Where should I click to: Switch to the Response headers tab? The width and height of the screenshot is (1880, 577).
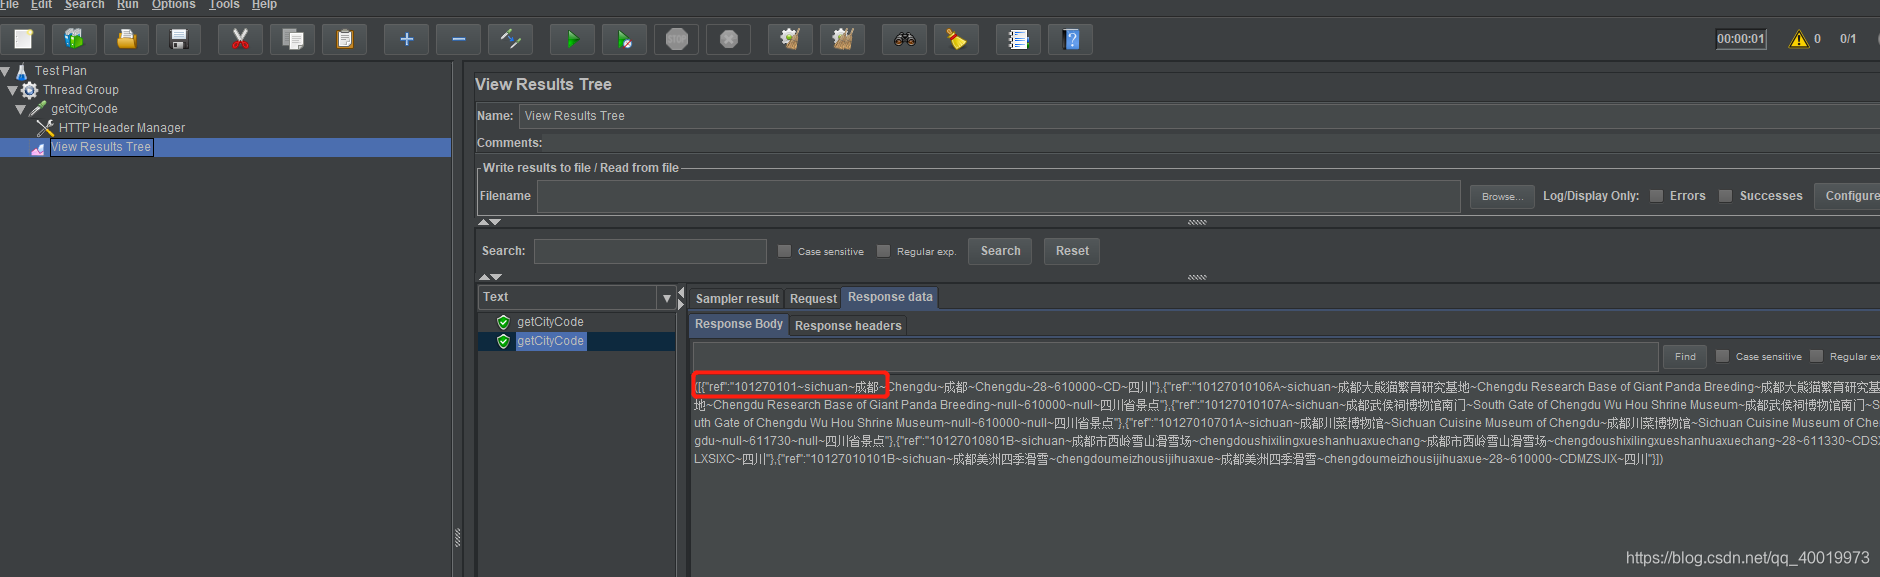pos(848,326)
